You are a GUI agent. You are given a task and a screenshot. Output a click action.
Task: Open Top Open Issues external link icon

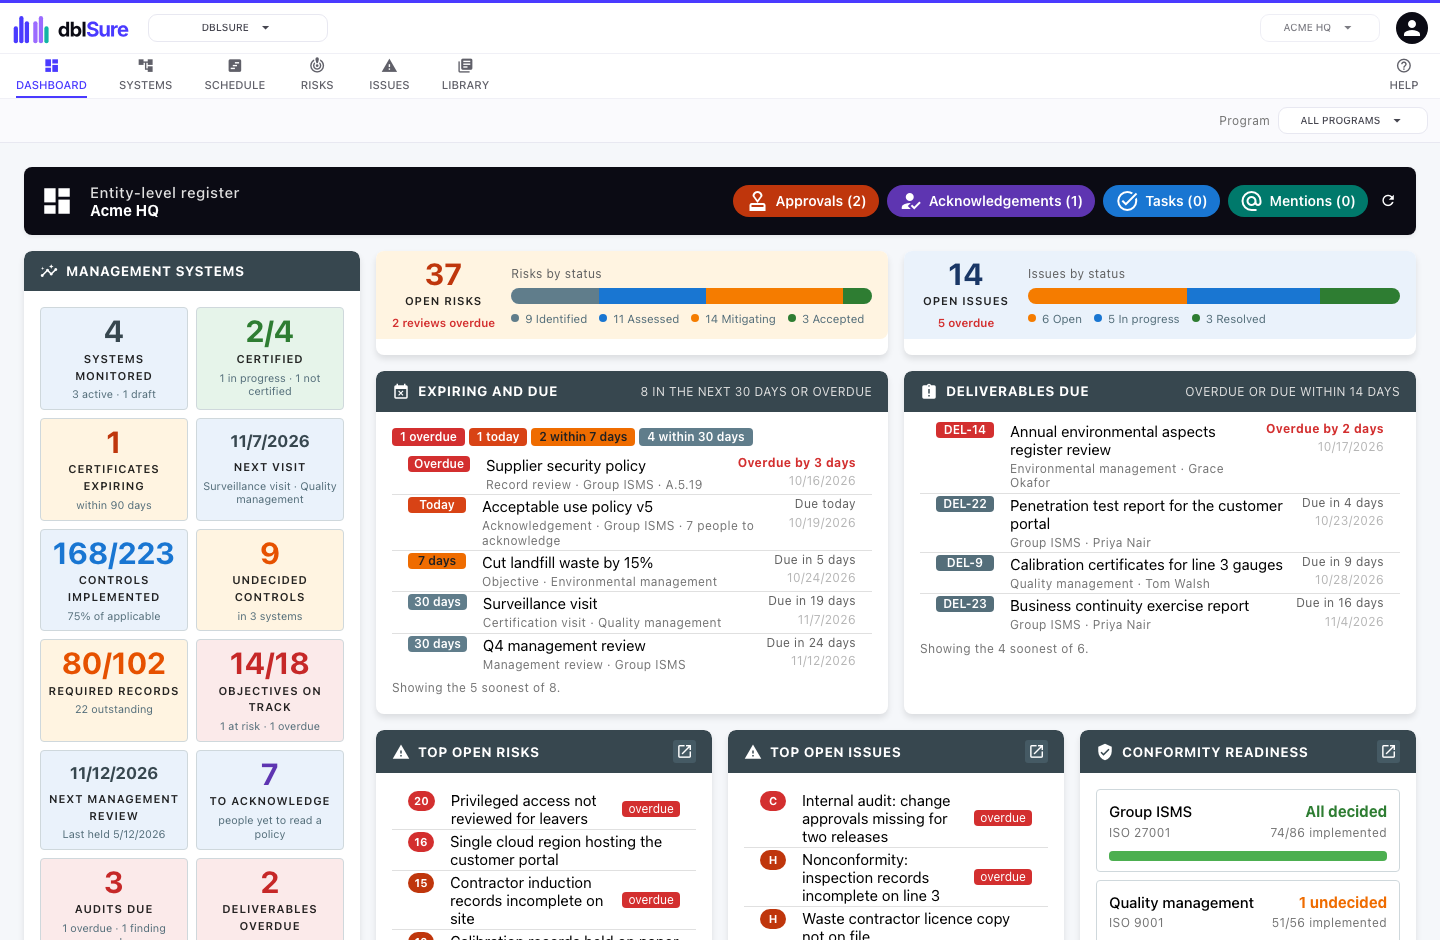pyautogui.click(x=1037, y=751)
